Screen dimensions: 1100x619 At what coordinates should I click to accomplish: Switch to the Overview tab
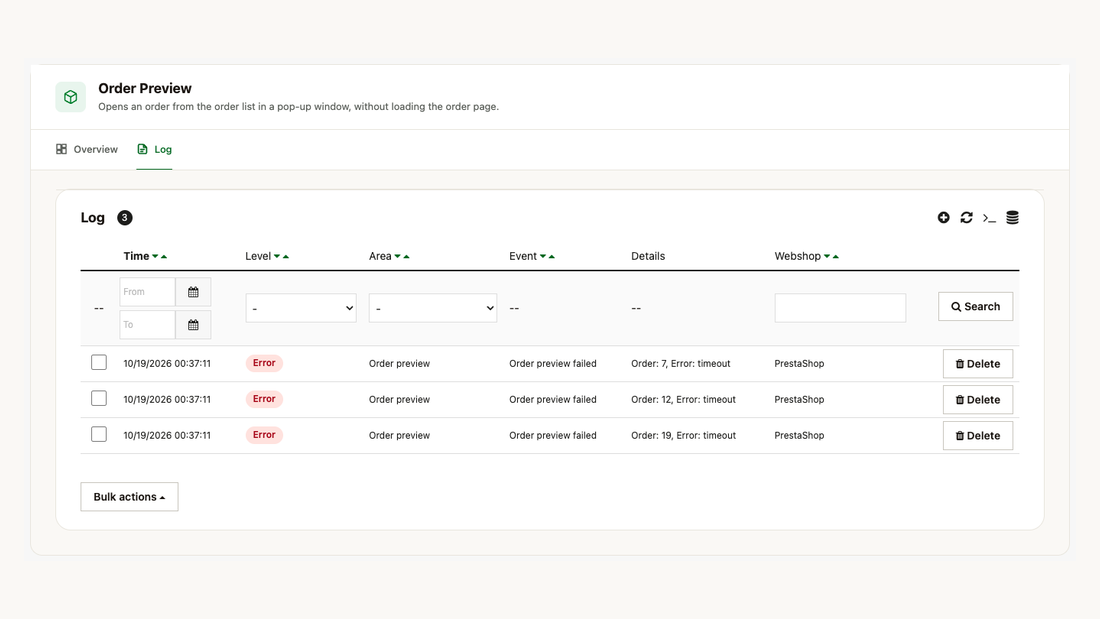(87, 149)
